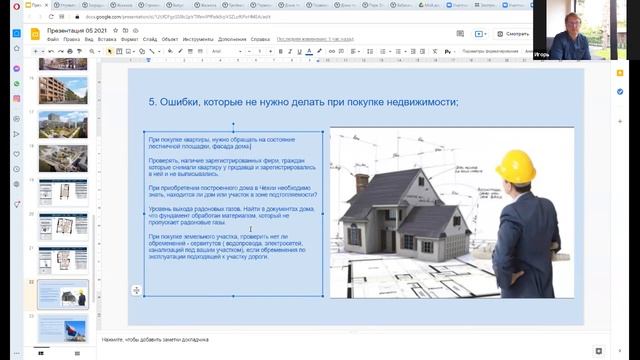Open the Insert image dropdown arrow
Viewport: 640px width, 360px height.
click(x=134, y=51)
